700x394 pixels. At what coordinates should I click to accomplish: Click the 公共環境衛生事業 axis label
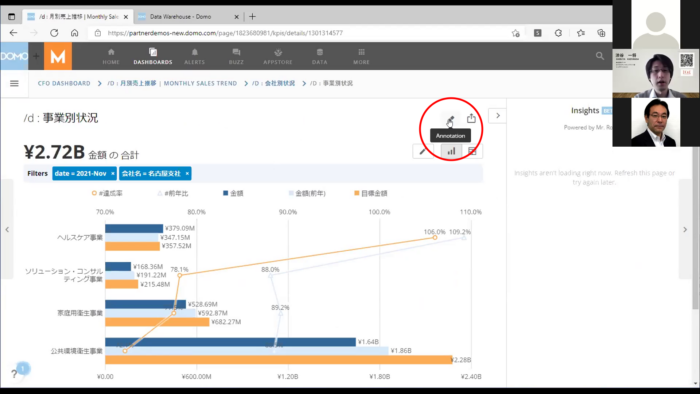[x=76, y=351]
